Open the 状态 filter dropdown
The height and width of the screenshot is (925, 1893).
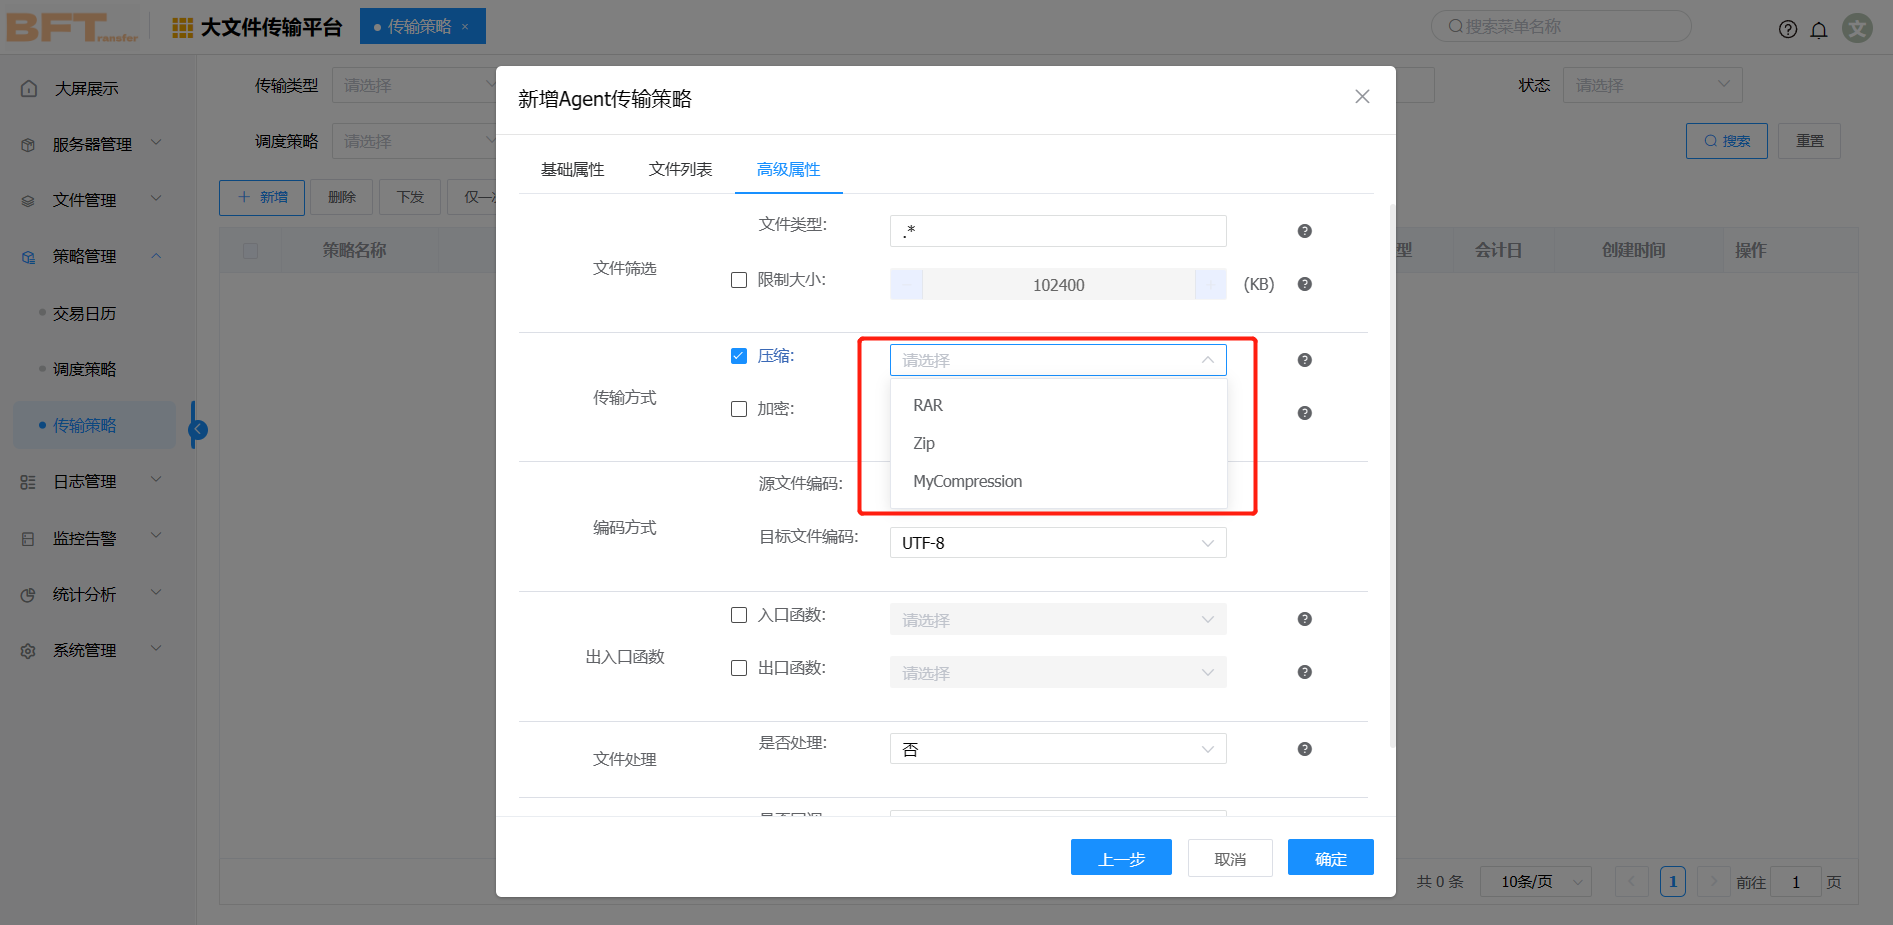1652,86
